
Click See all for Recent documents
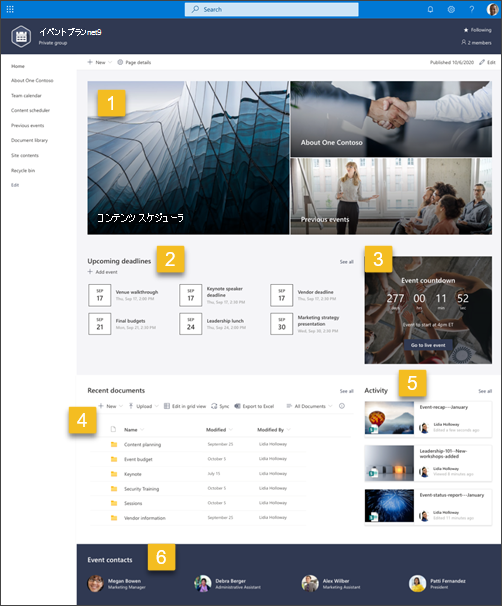347,391
